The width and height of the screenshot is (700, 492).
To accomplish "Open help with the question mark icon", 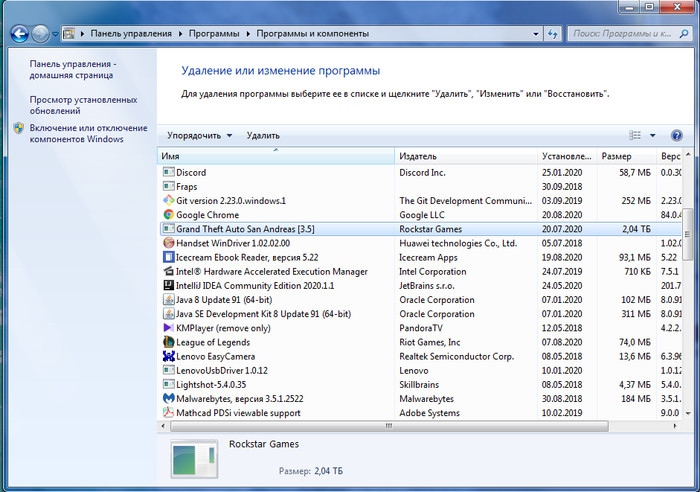I will pyautogui.click(x=677, y=135).
